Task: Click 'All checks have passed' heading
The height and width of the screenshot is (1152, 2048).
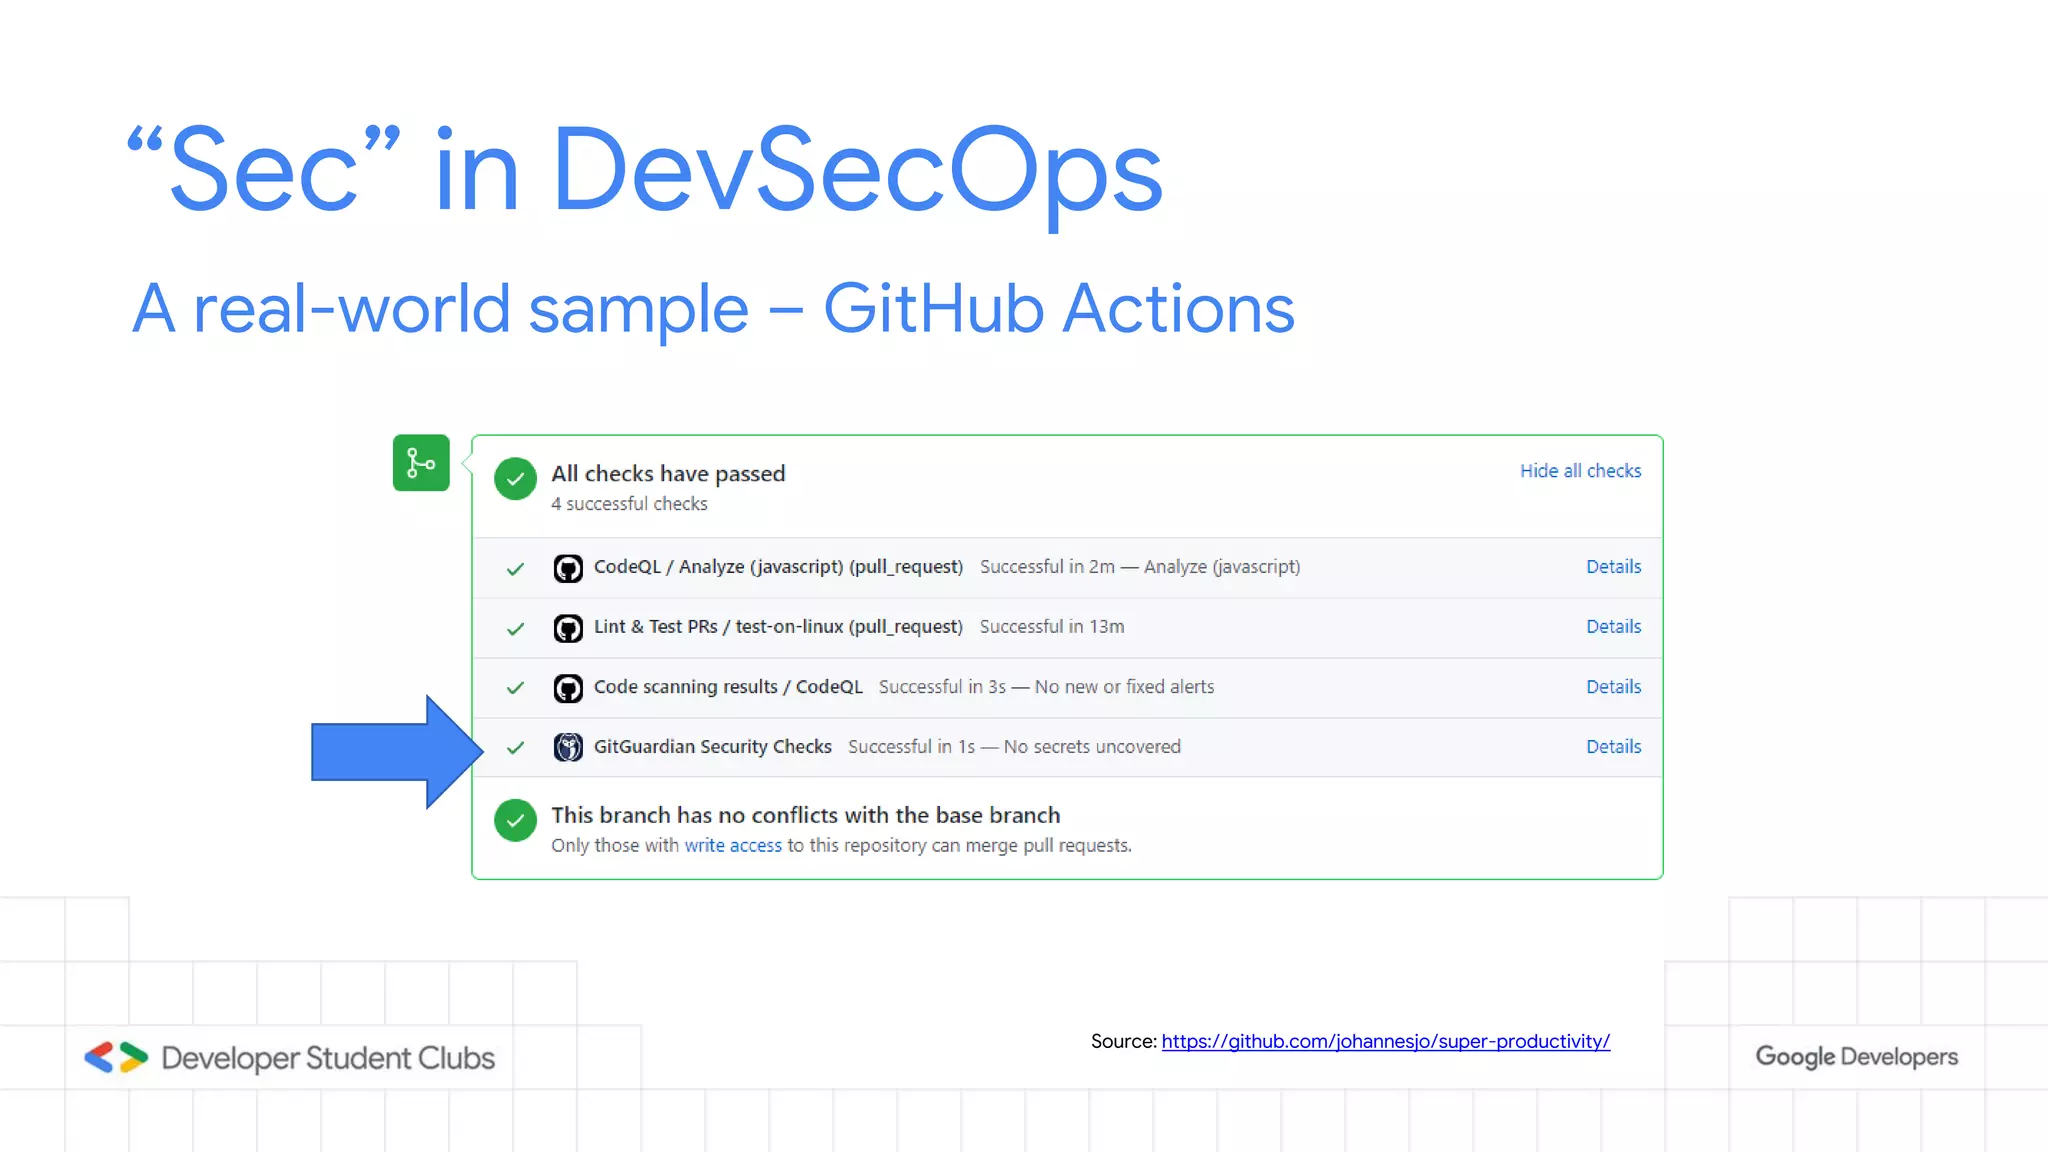Action: (668, 474)
